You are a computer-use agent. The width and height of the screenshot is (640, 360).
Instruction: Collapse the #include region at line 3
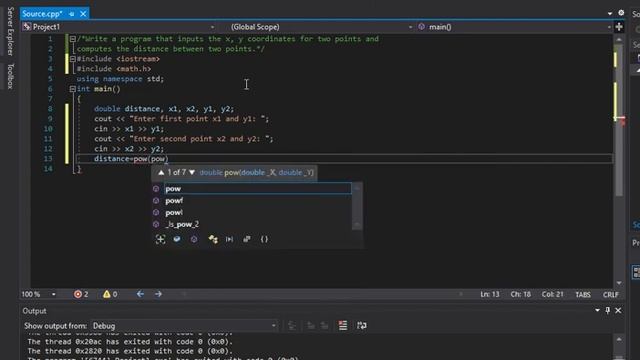coord(72,59)
